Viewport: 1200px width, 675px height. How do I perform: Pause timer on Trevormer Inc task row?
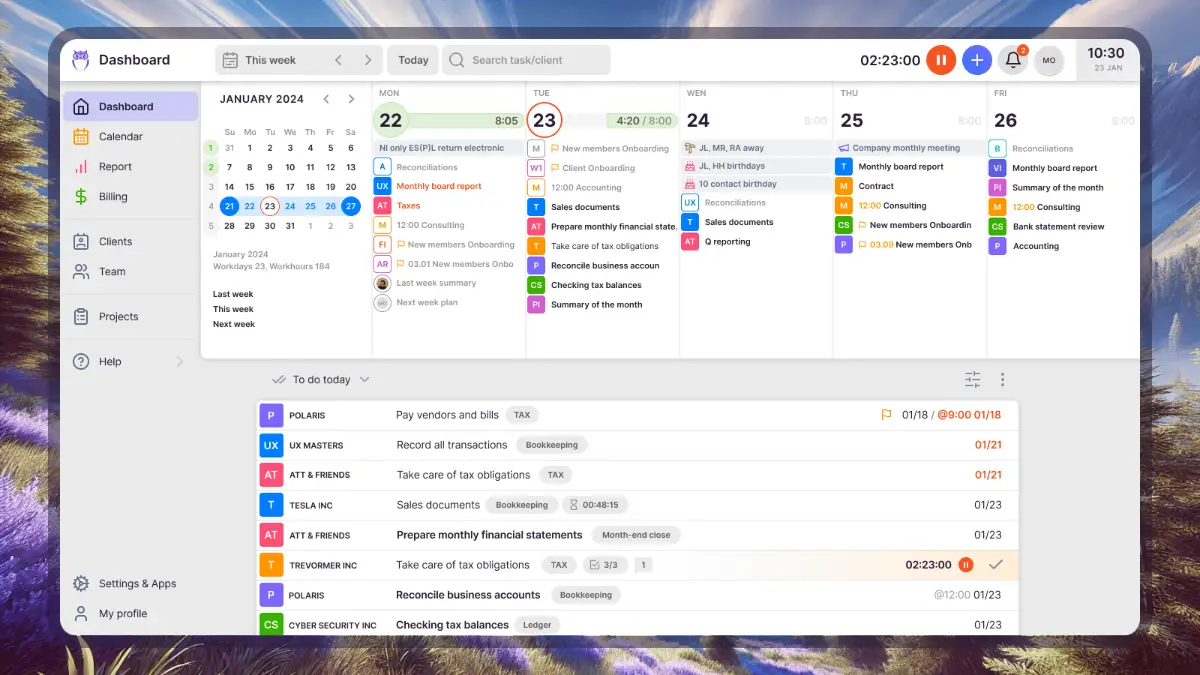[x=965, y=565]
